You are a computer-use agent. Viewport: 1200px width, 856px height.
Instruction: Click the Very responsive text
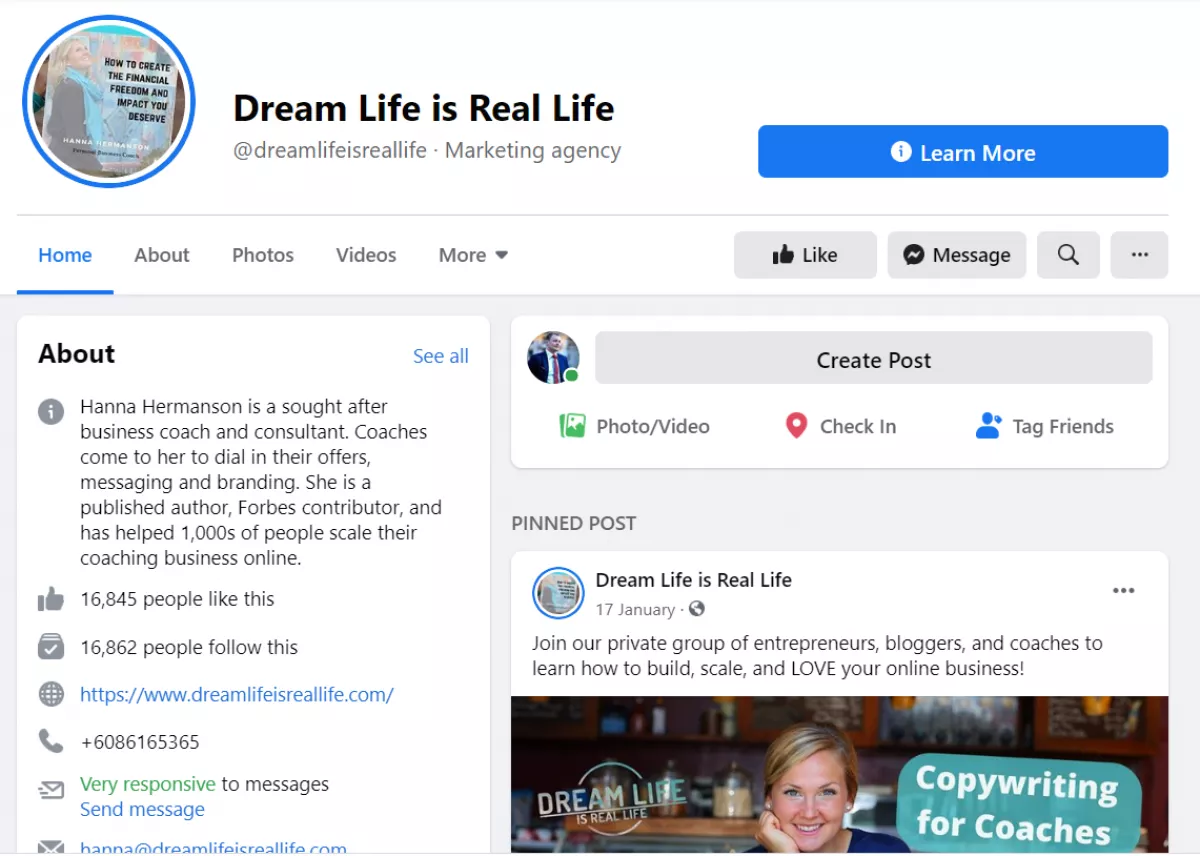coord(148,784)
